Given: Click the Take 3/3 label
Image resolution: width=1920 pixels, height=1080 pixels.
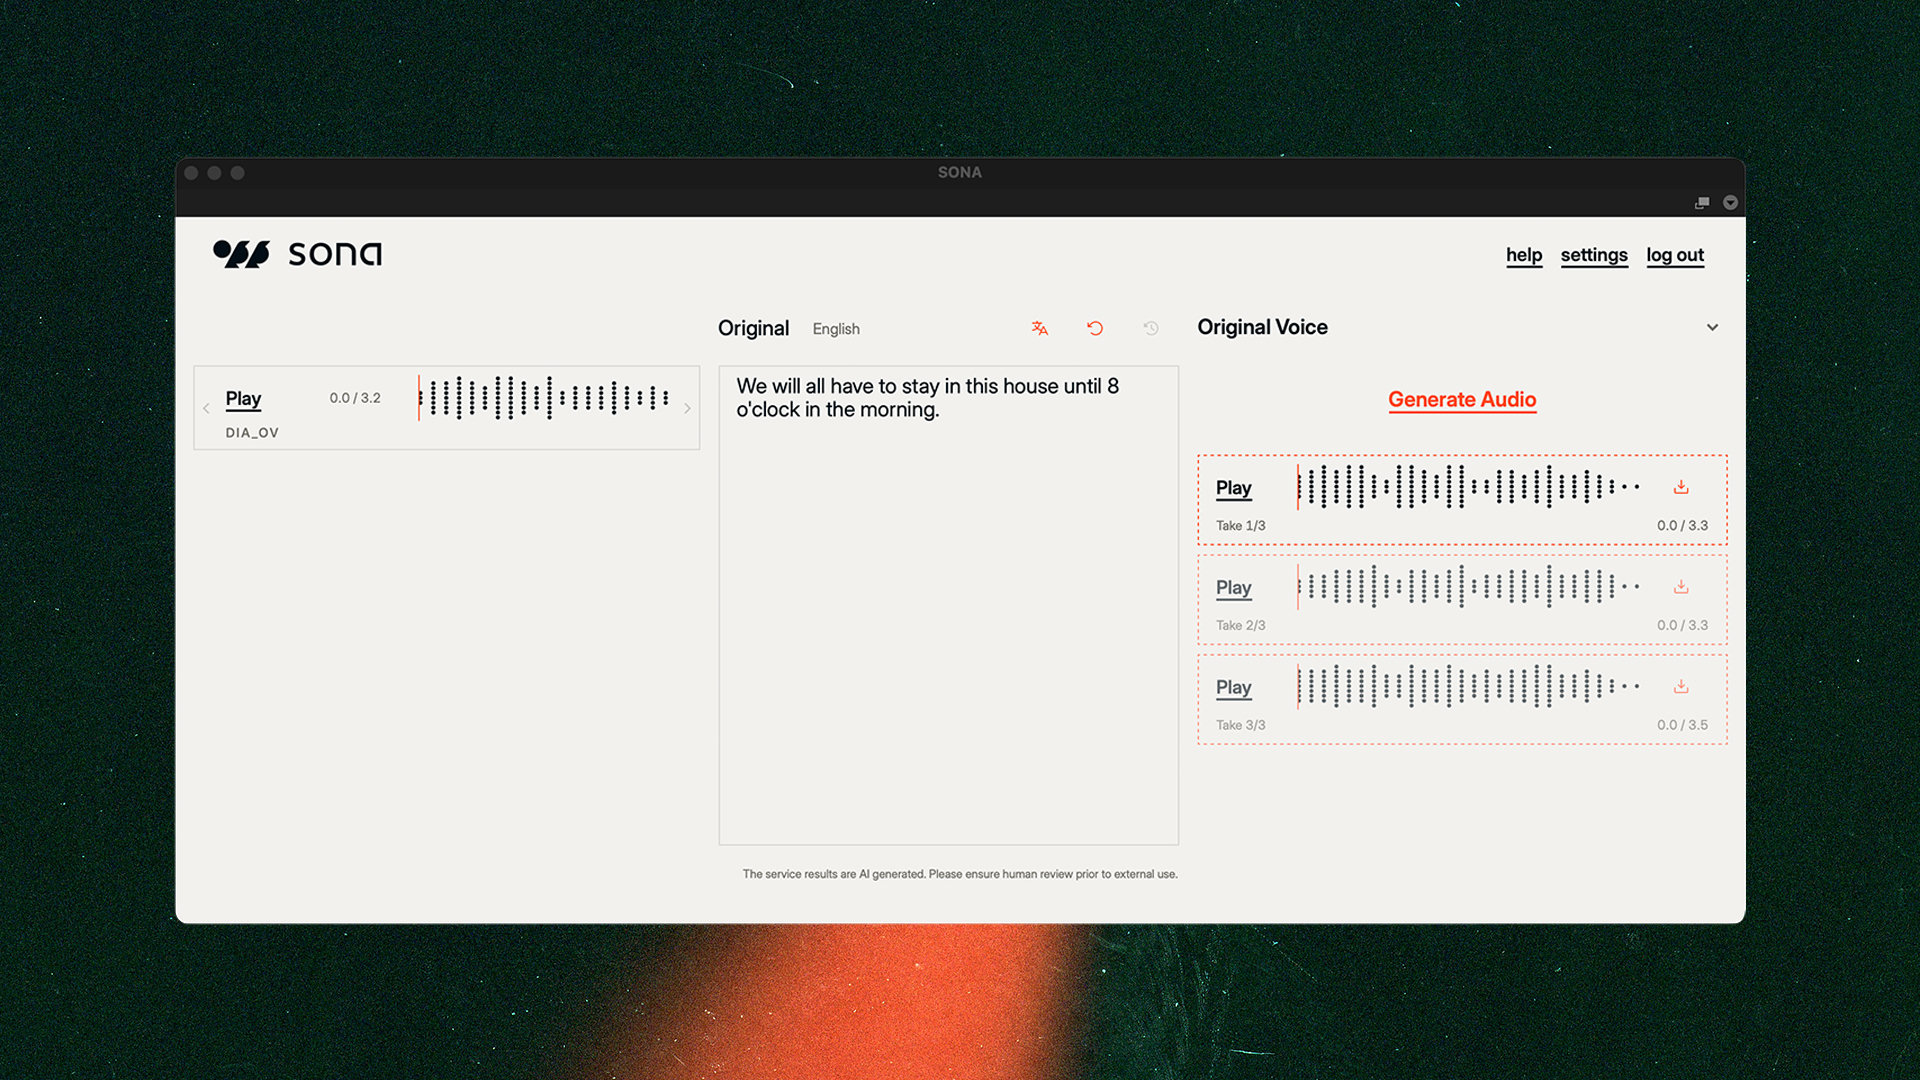Looking at the screenshot, I should click(1240, 726).
